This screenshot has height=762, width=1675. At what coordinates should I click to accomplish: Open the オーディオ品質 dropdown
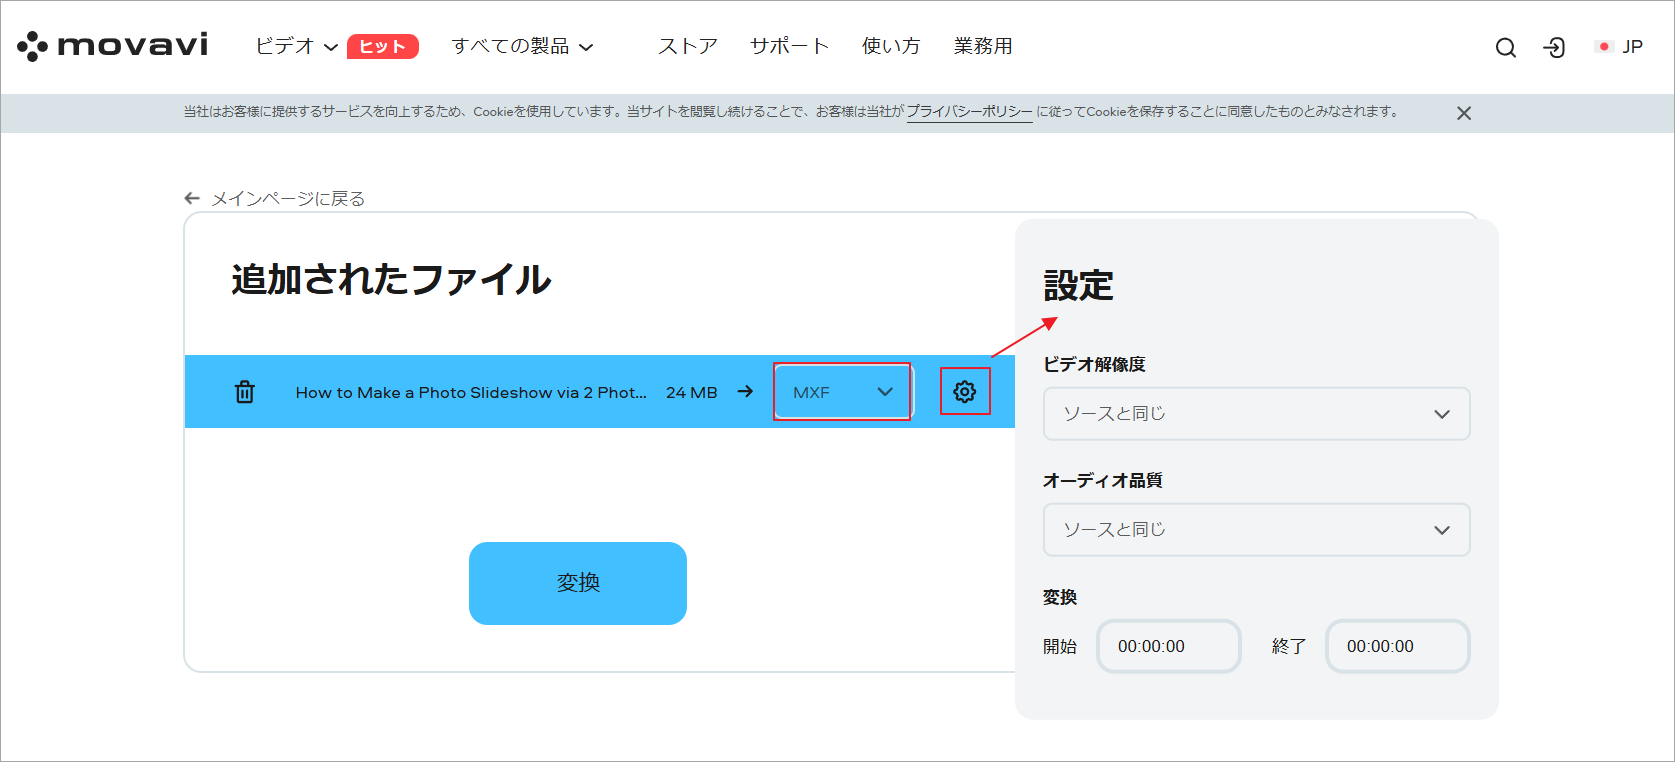pos(1256,529)
